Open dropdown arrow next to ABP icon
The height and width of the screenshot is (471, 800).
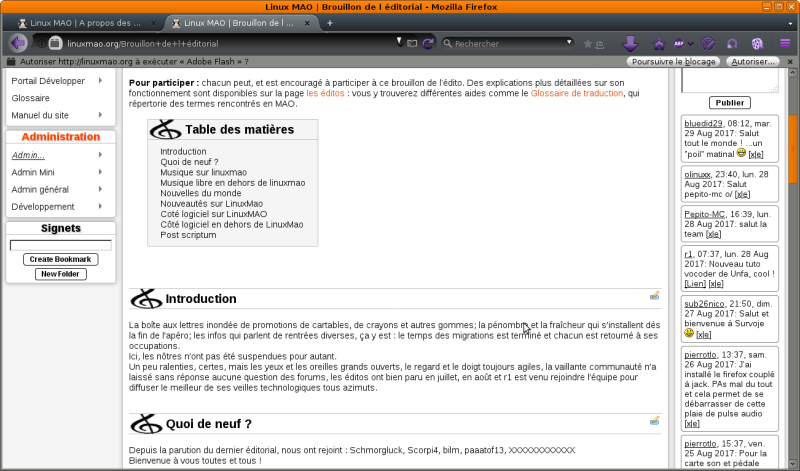point(690,44)
